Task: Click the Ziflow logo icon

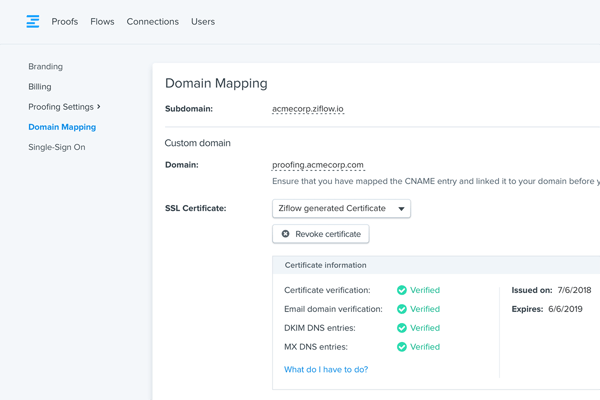Action: [x=33, y=21]
